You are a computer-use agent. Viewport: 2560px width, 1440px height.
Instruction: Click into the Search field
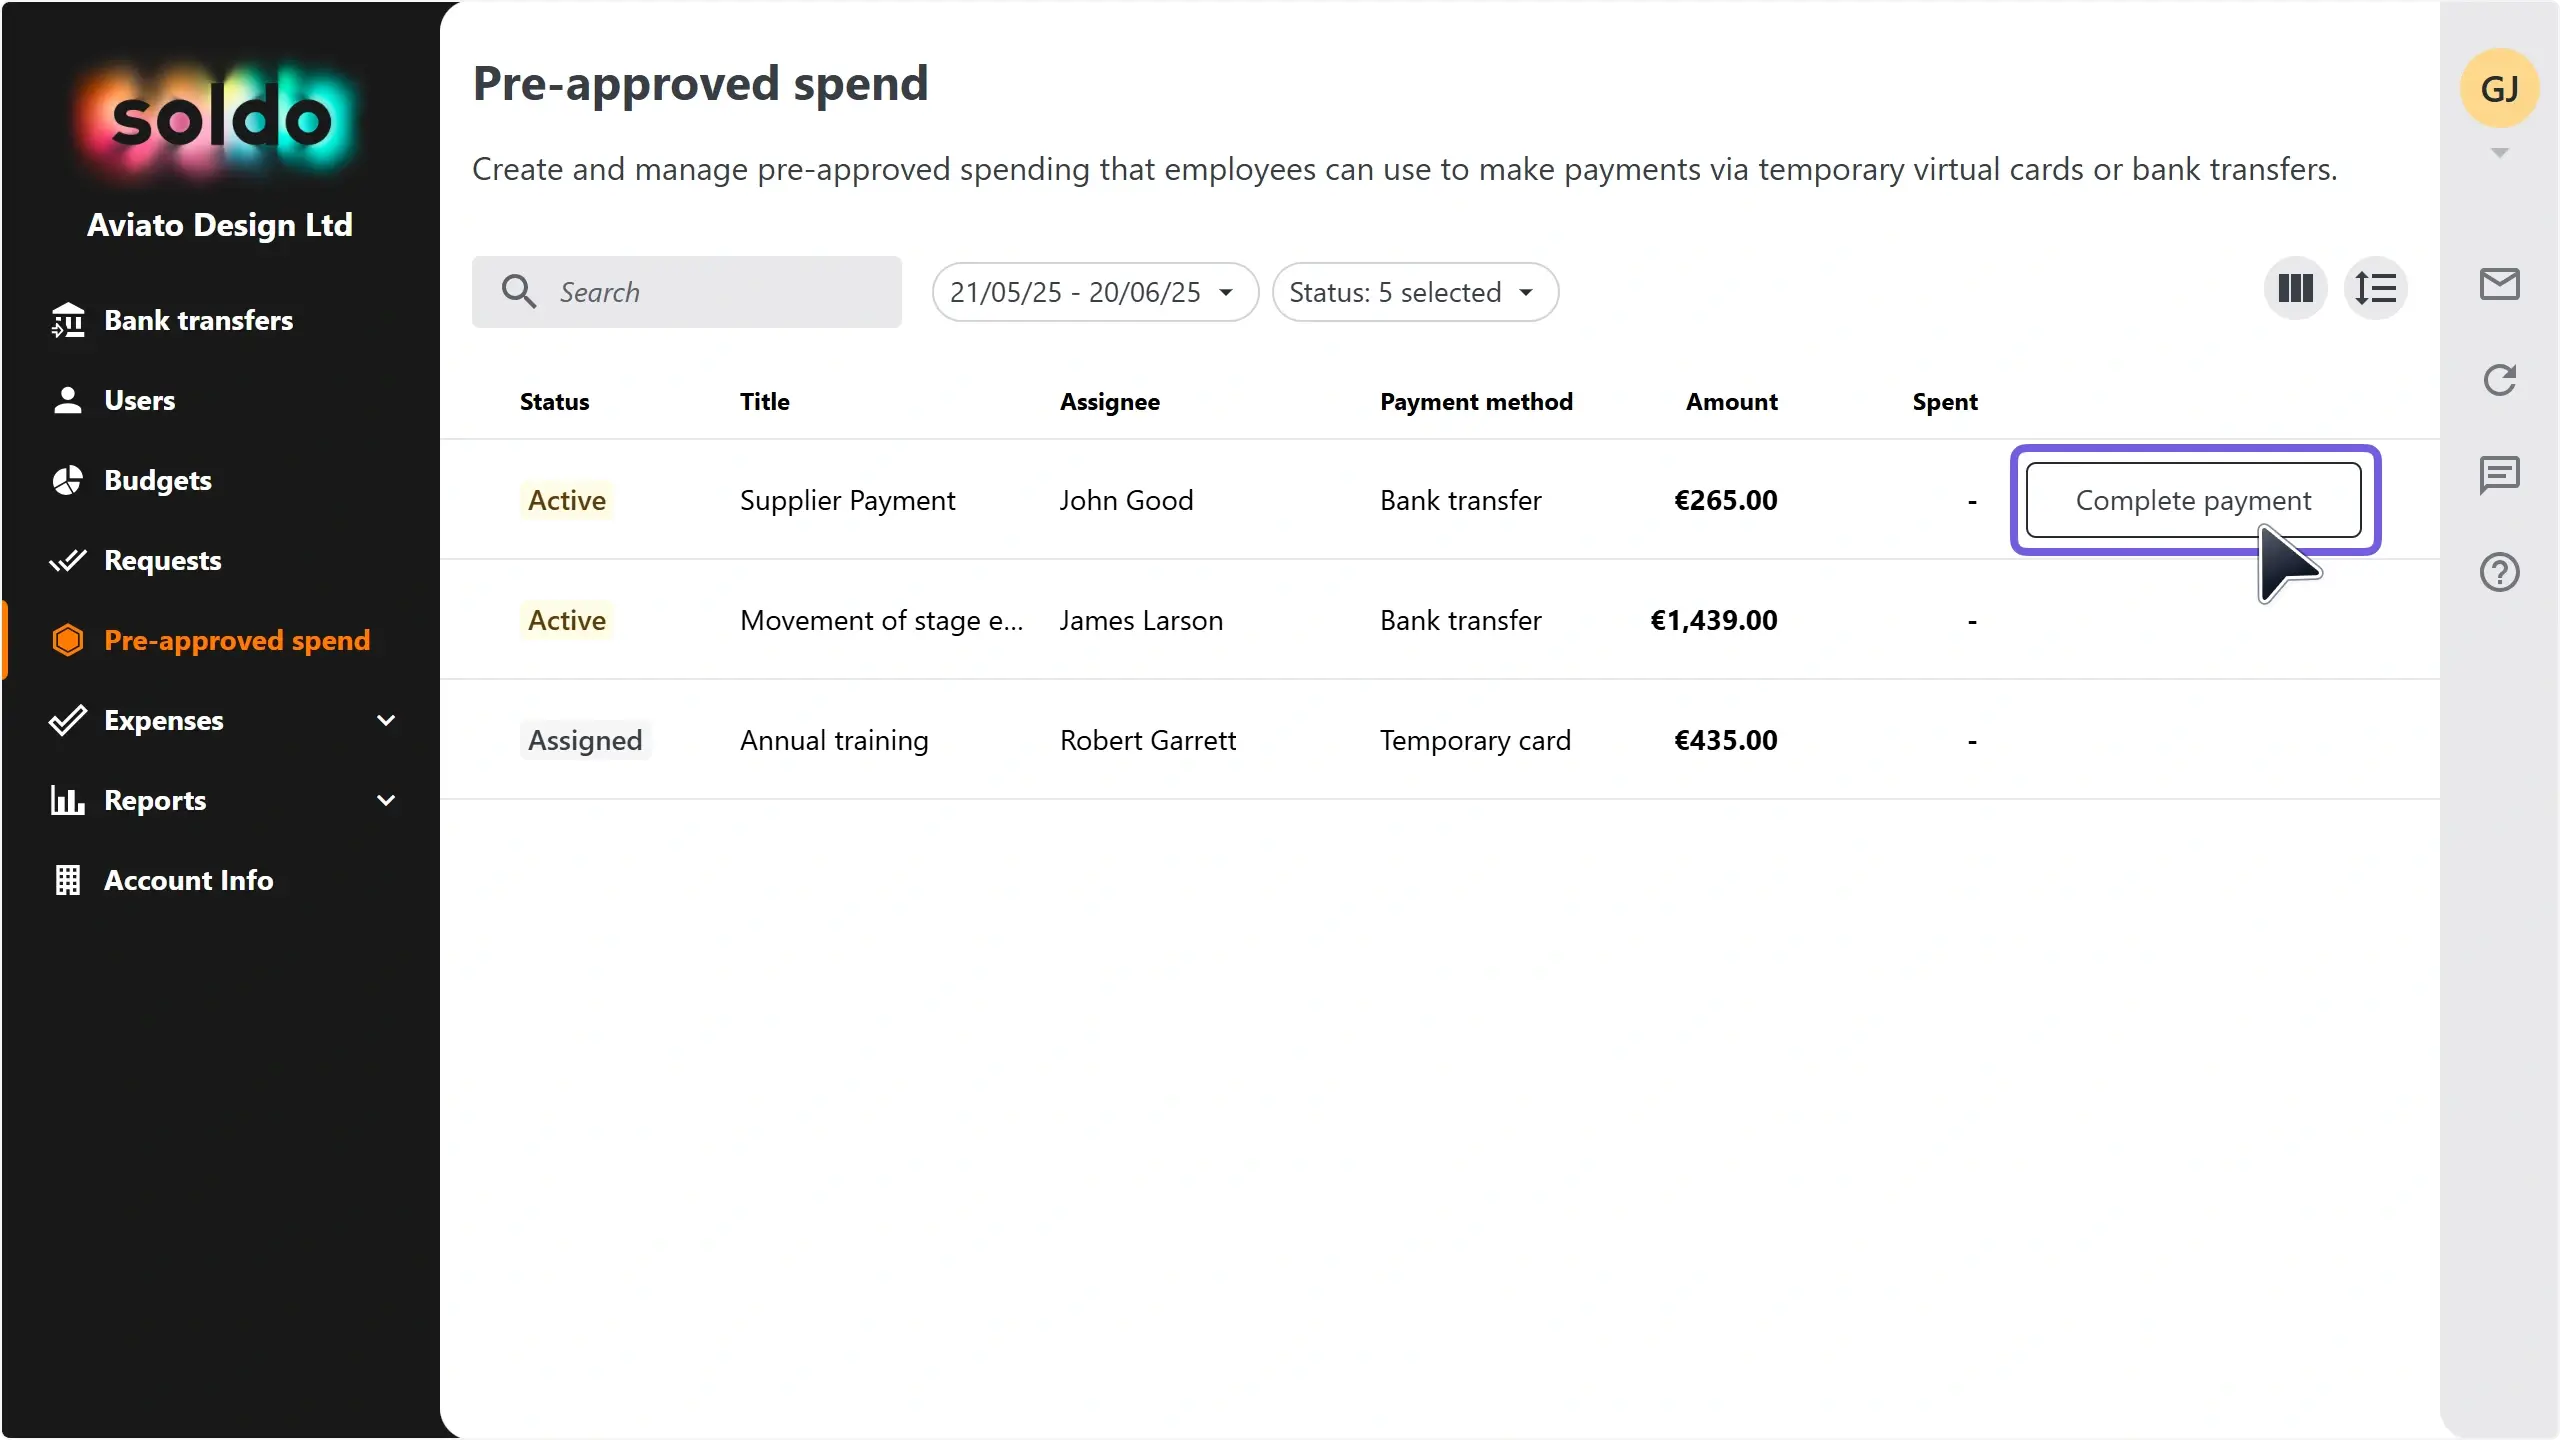(x=686, y=292)
